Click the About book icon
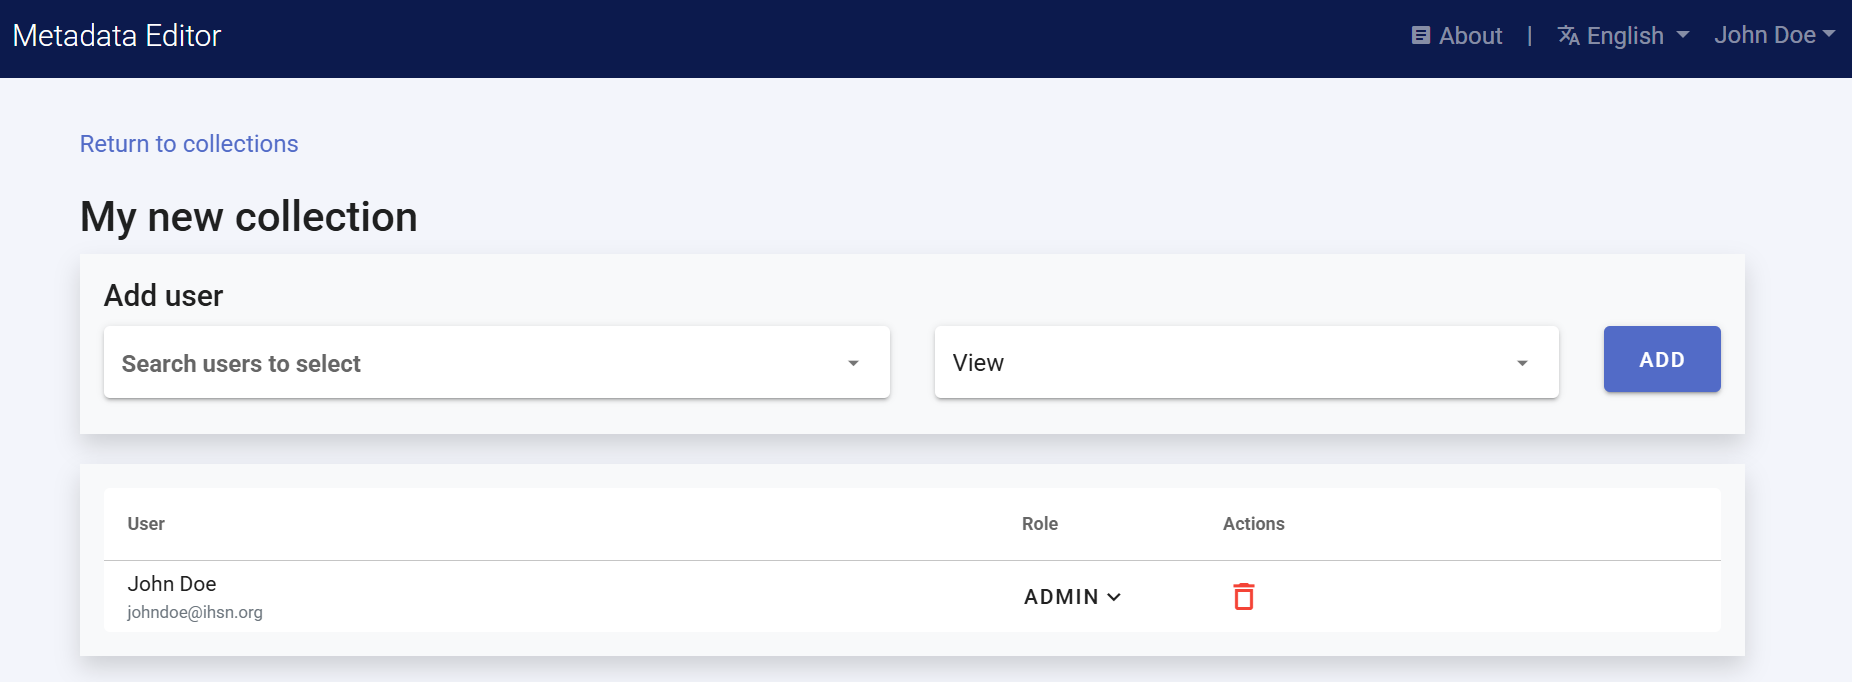 [1420, 36]
